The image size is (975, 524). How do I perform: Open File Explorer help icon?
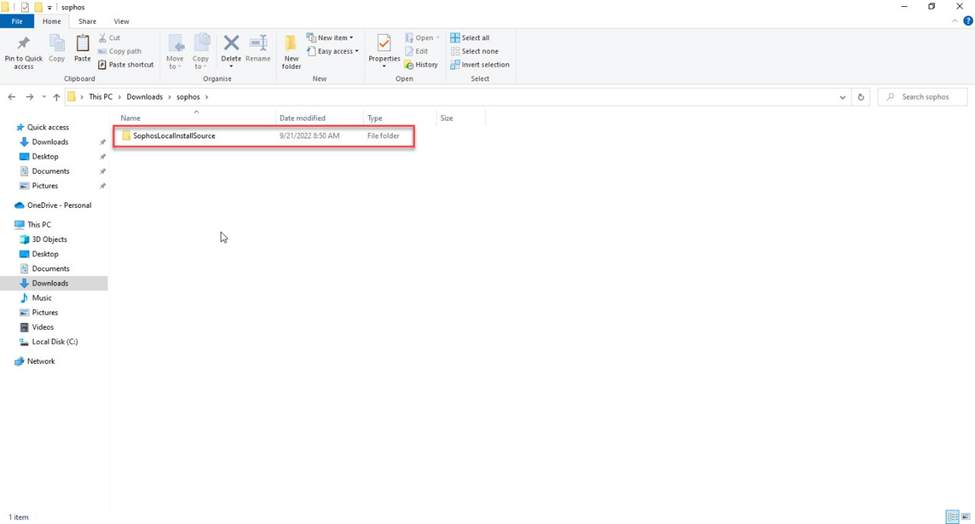968,21
